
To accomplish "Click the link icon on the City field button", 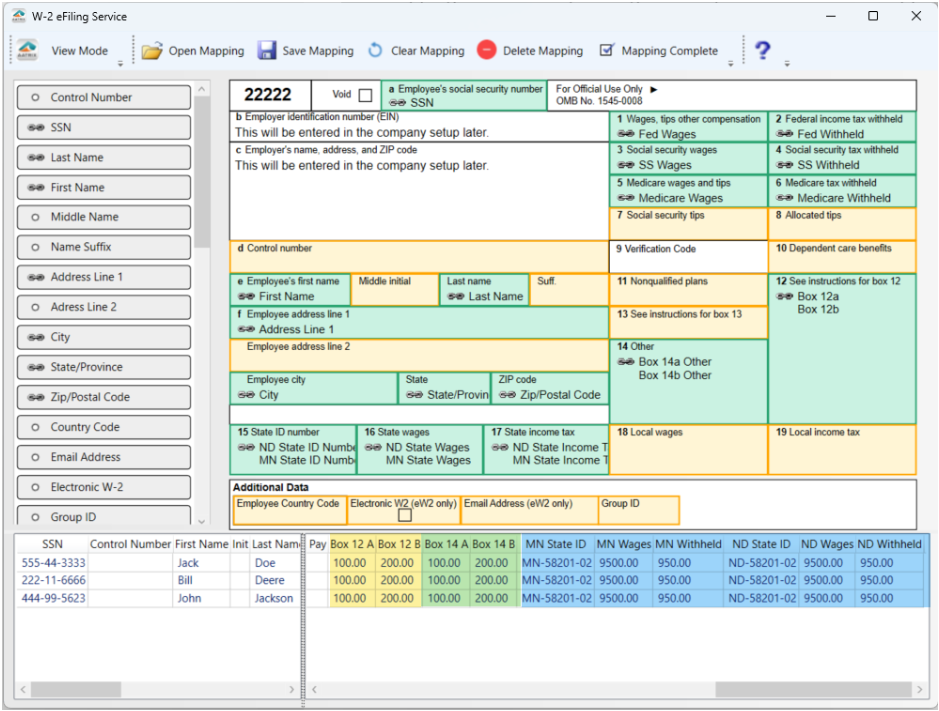I will point(37,338).
